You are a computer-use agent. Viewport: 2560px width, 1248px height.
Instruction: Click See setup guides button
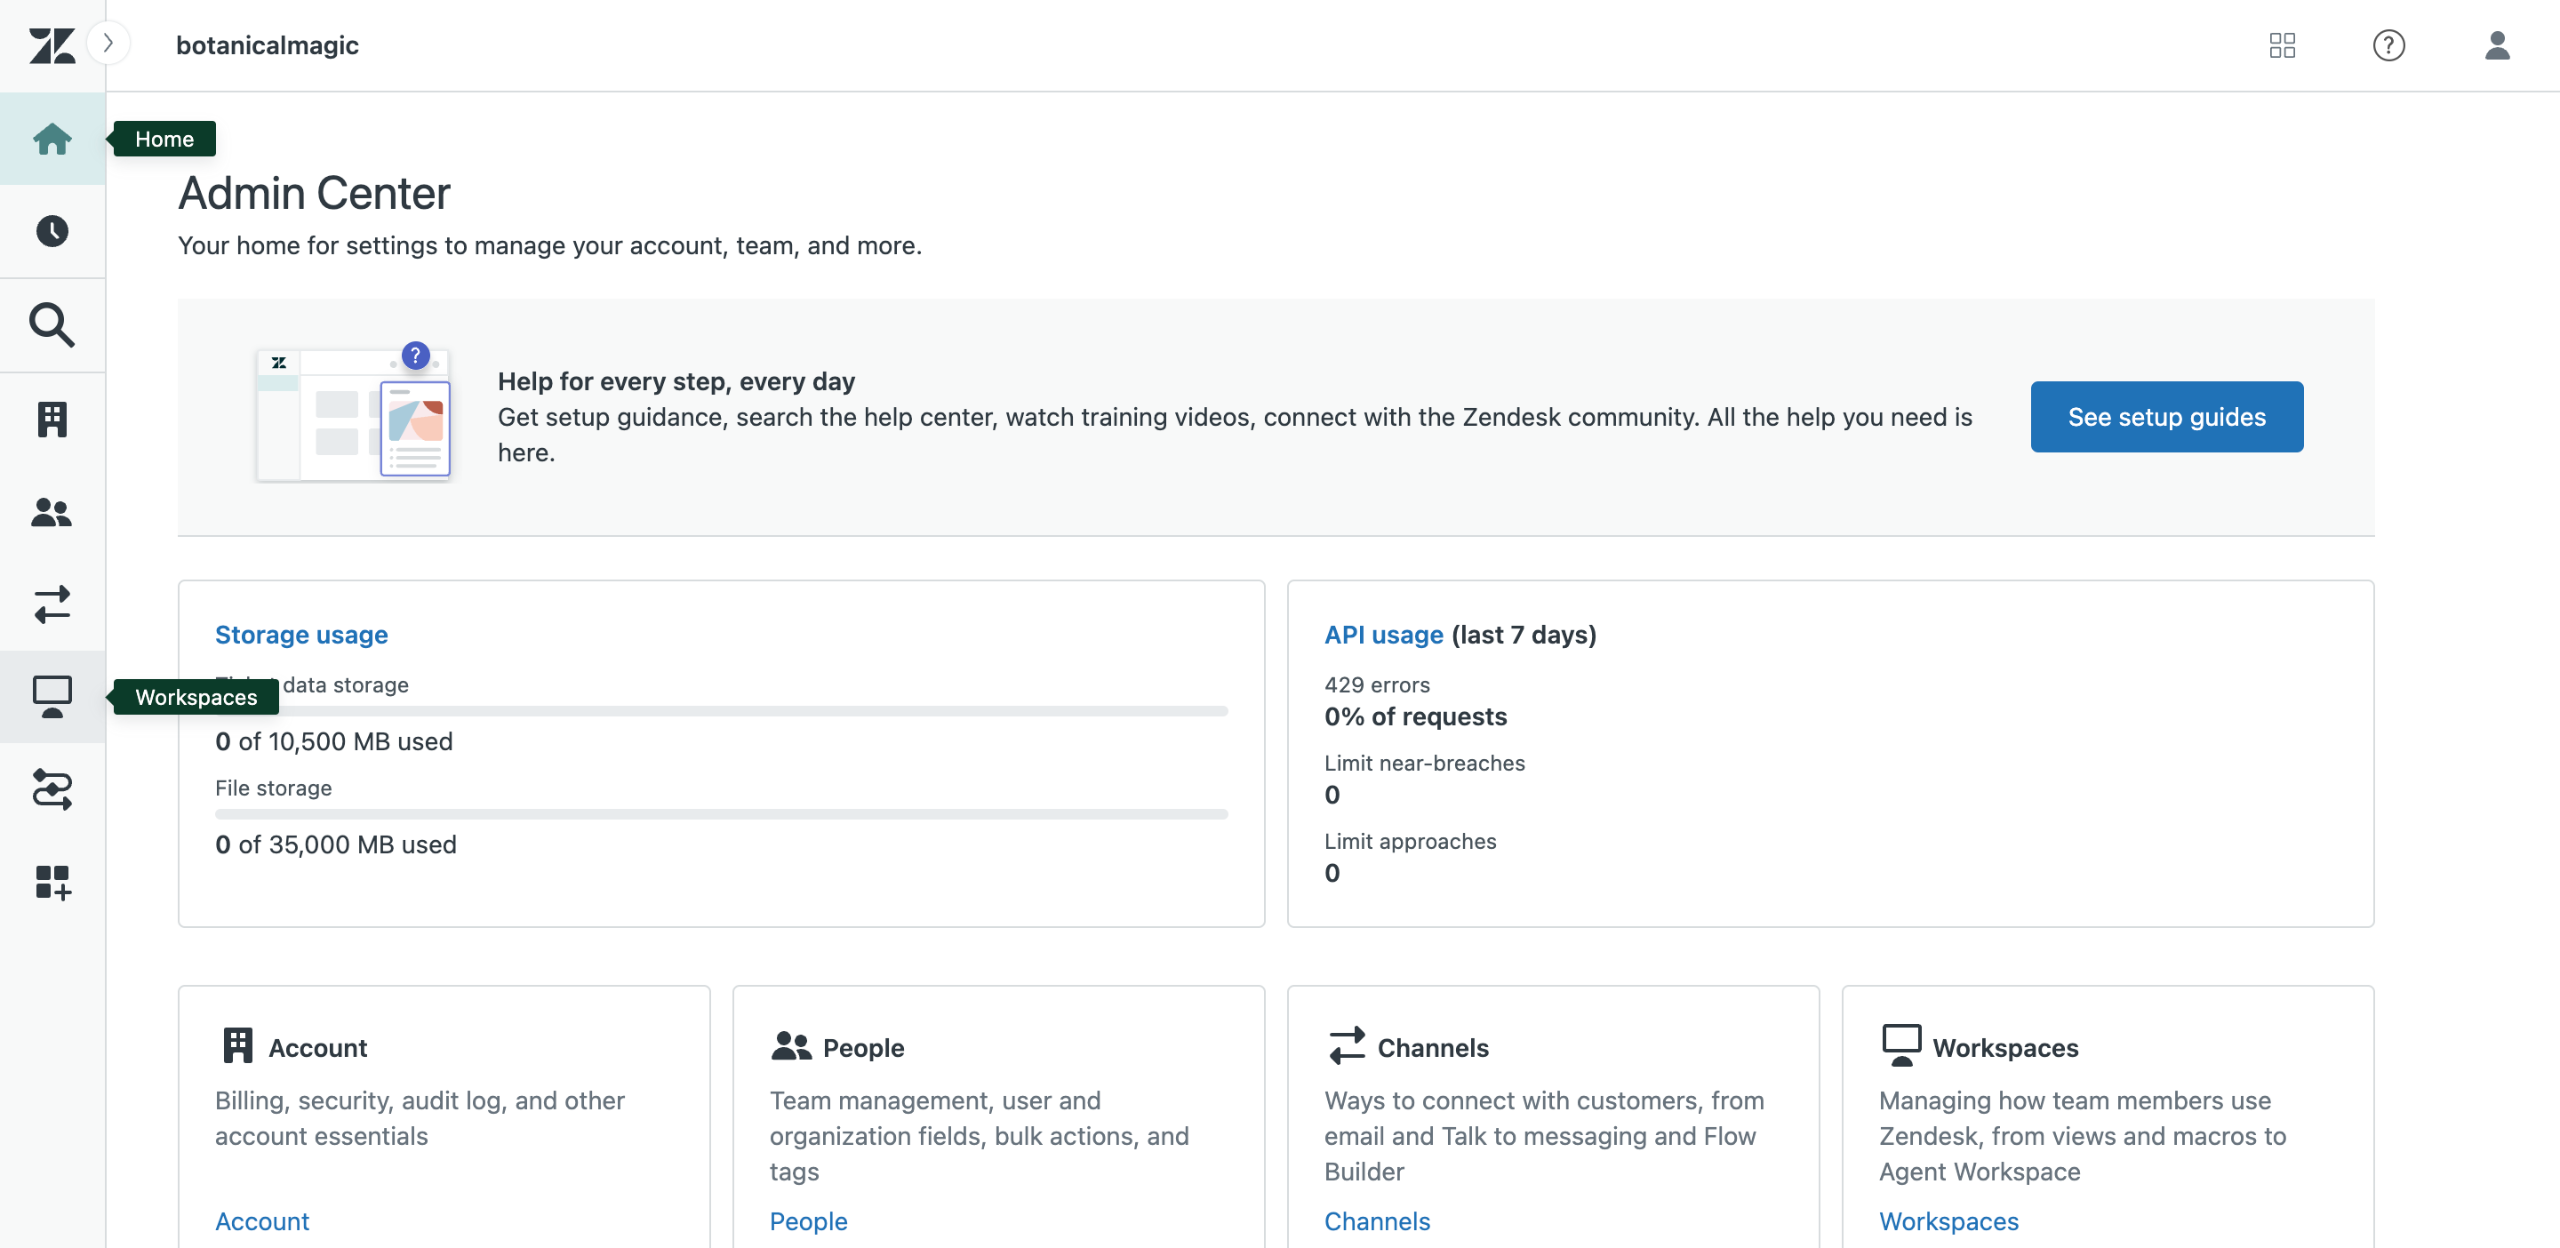tap(2166, 417)
